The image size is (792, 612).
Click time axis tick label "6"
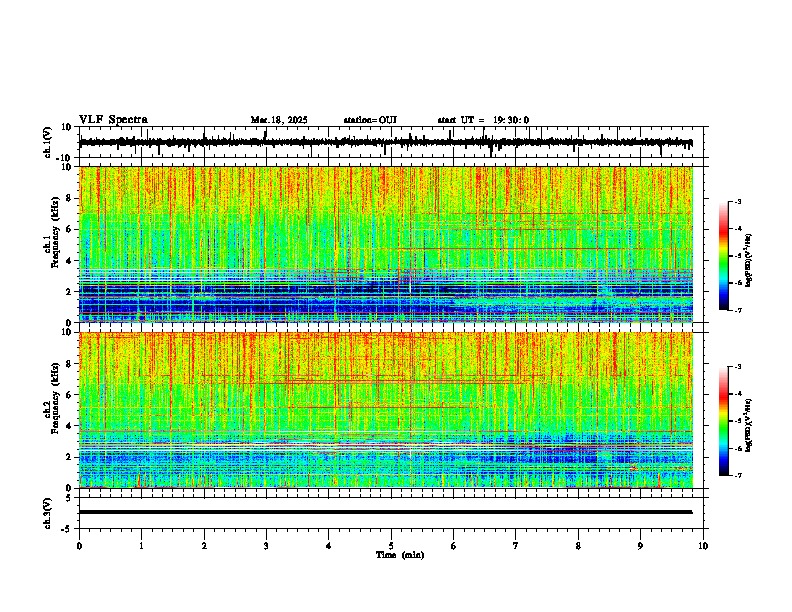454,546
